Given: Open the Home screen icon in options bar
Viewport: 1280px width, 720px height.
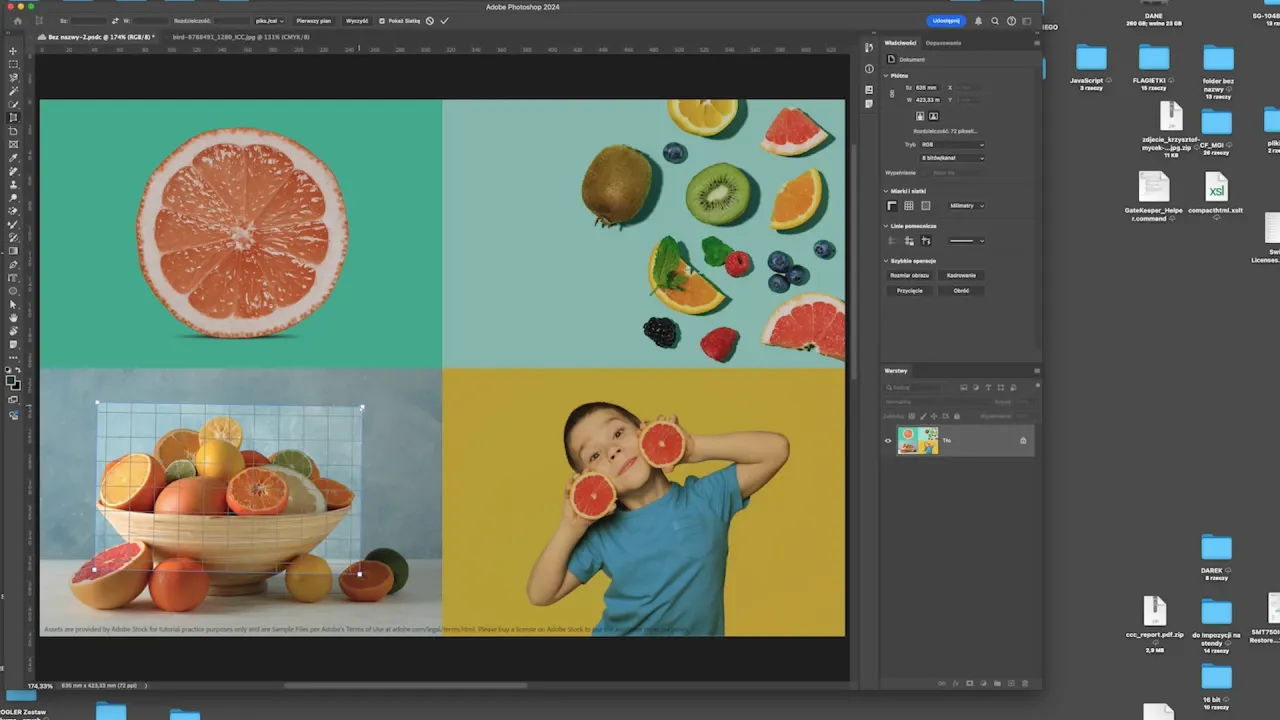Looking at the screenshot, I should click(x=17, y=20).
